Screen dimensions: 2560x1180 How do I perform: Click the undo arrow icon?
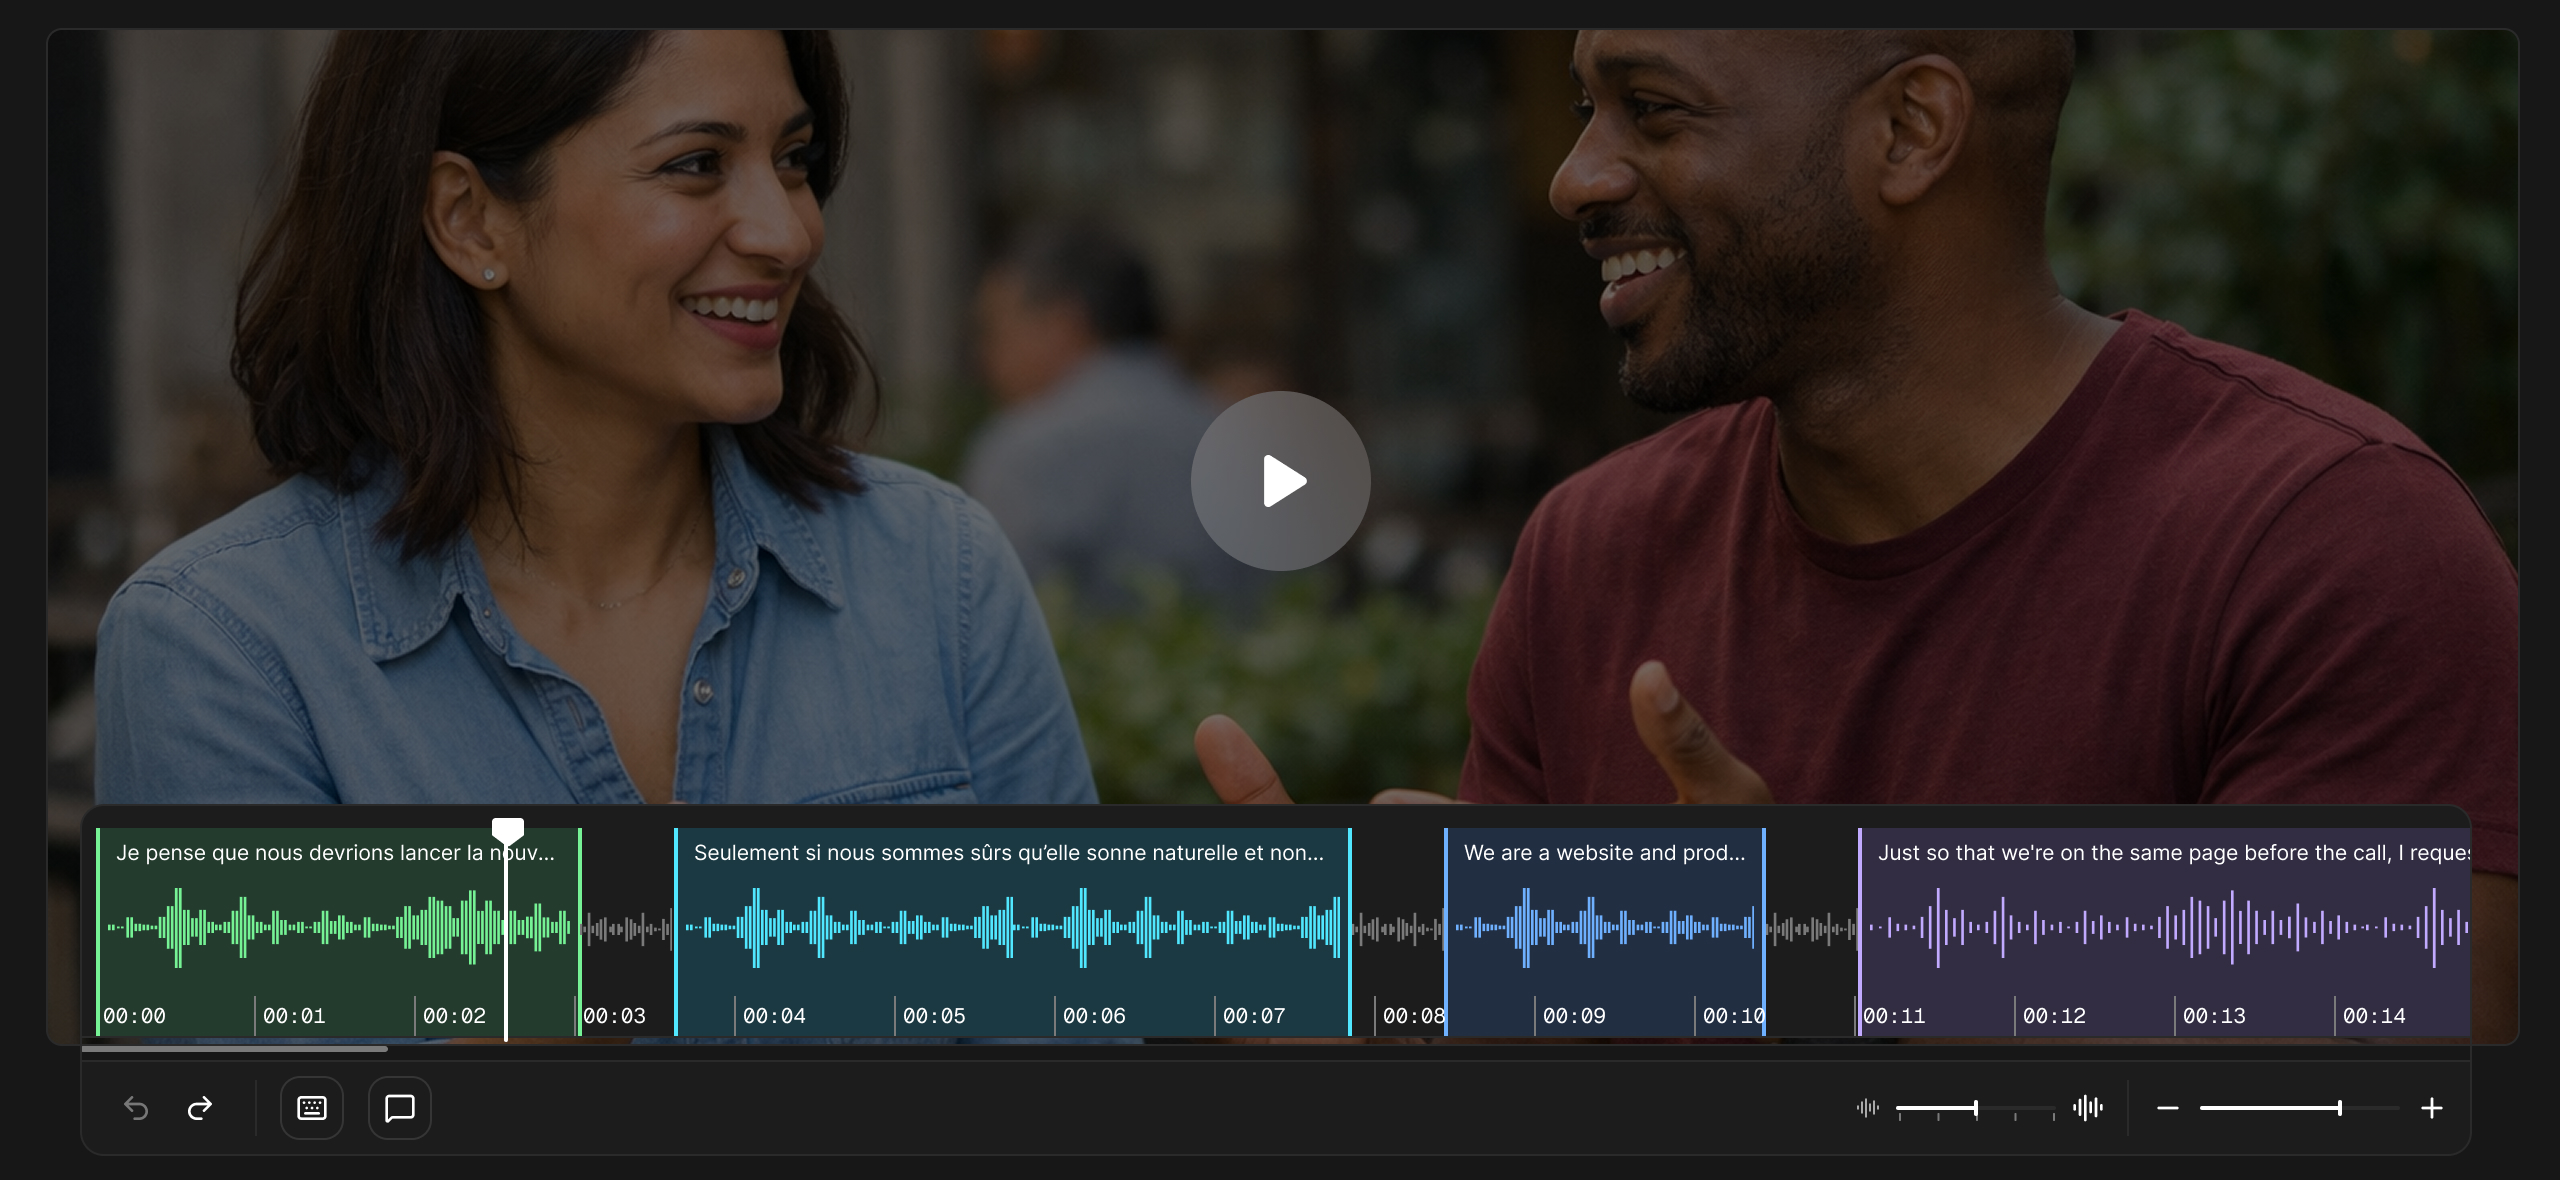(136, 1108)
